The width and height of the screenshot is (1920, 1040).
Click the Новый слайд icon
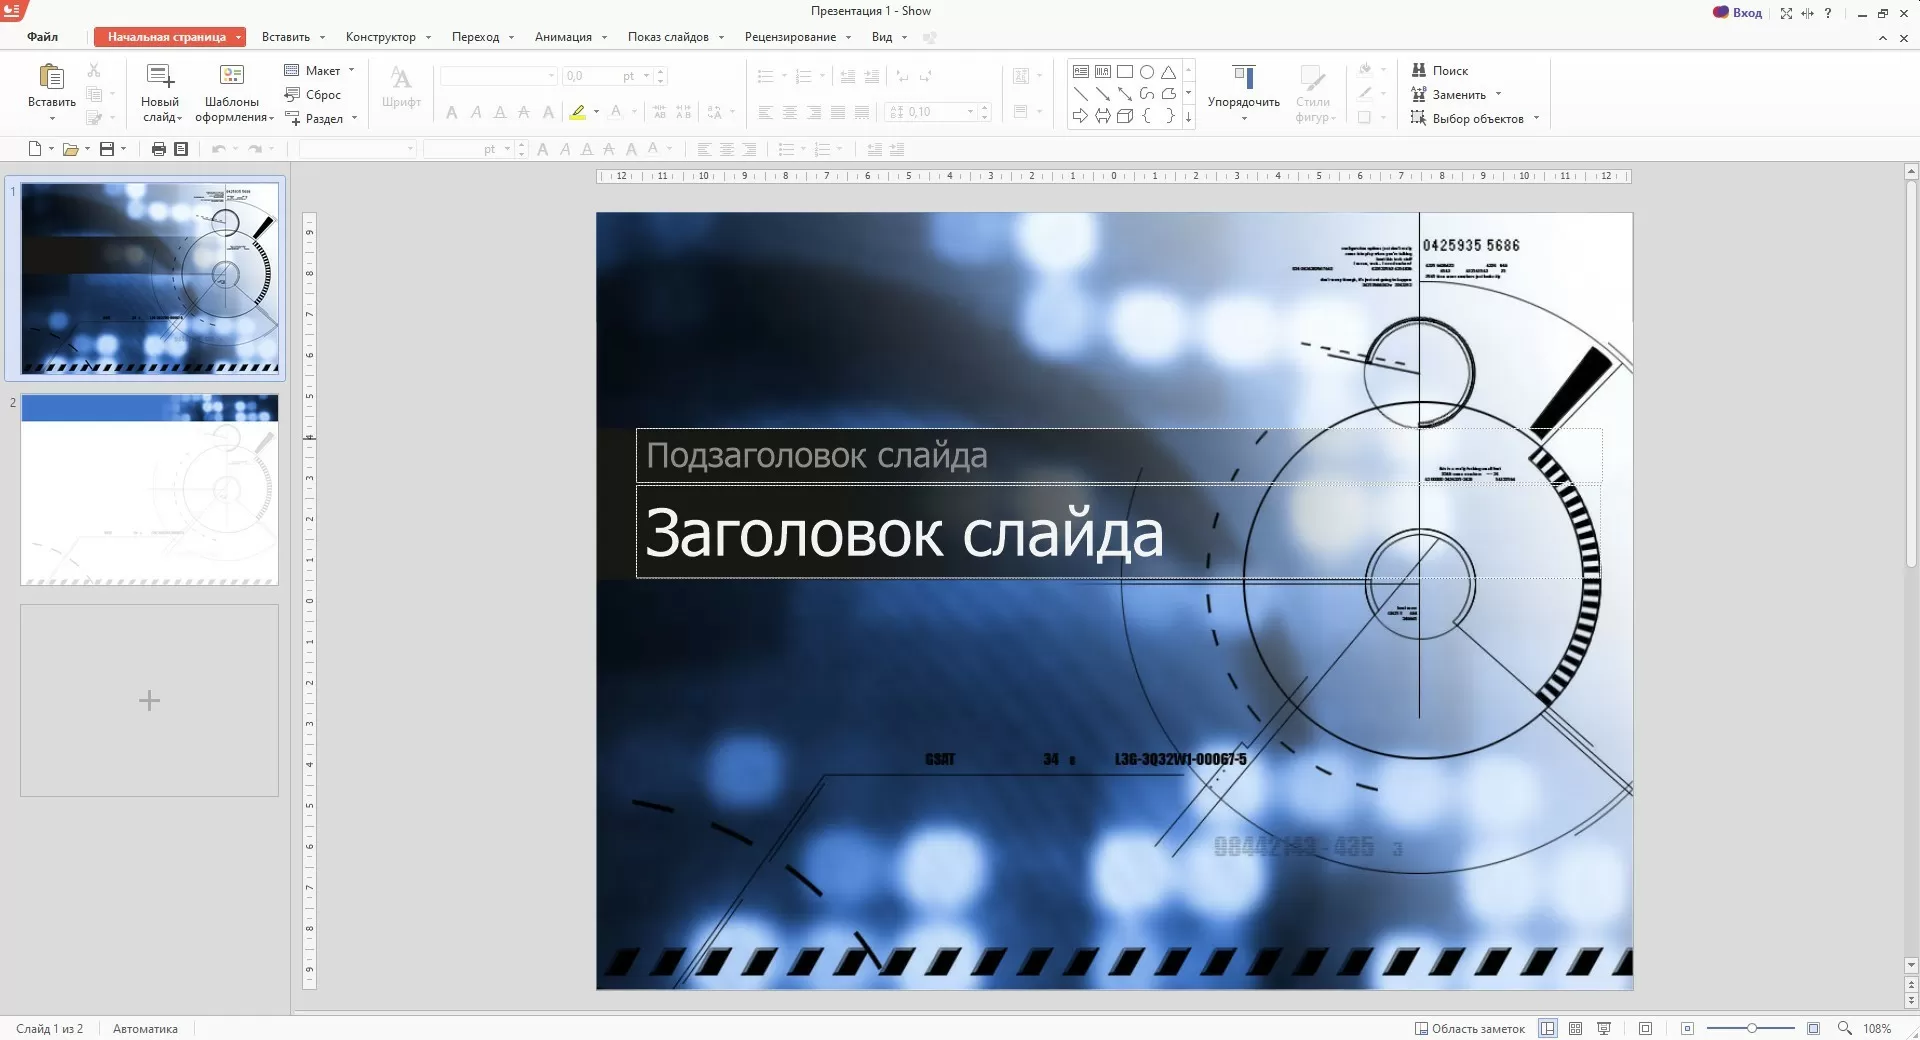(160, 77)
